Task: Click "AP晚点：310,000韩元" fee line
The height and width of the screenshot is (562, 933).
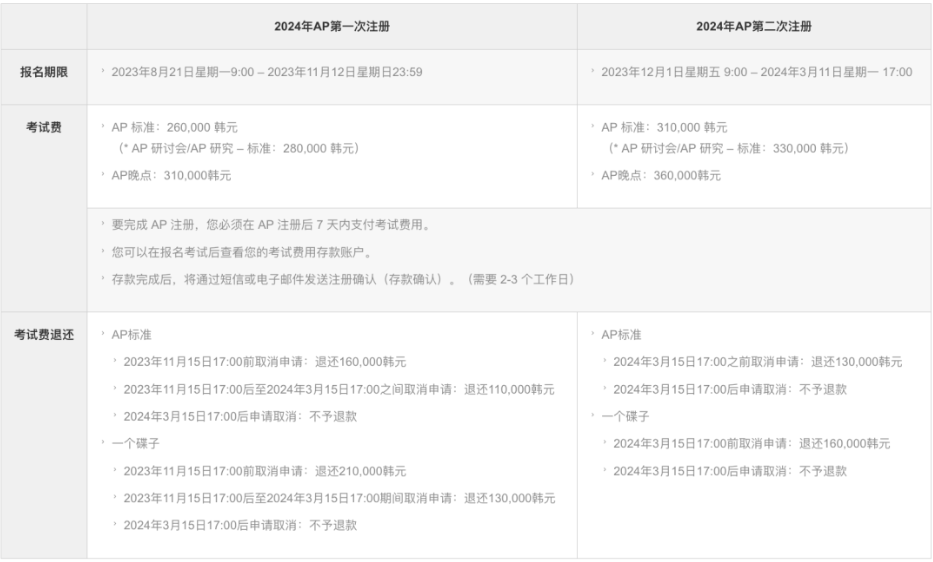Action: coord(171,175)
